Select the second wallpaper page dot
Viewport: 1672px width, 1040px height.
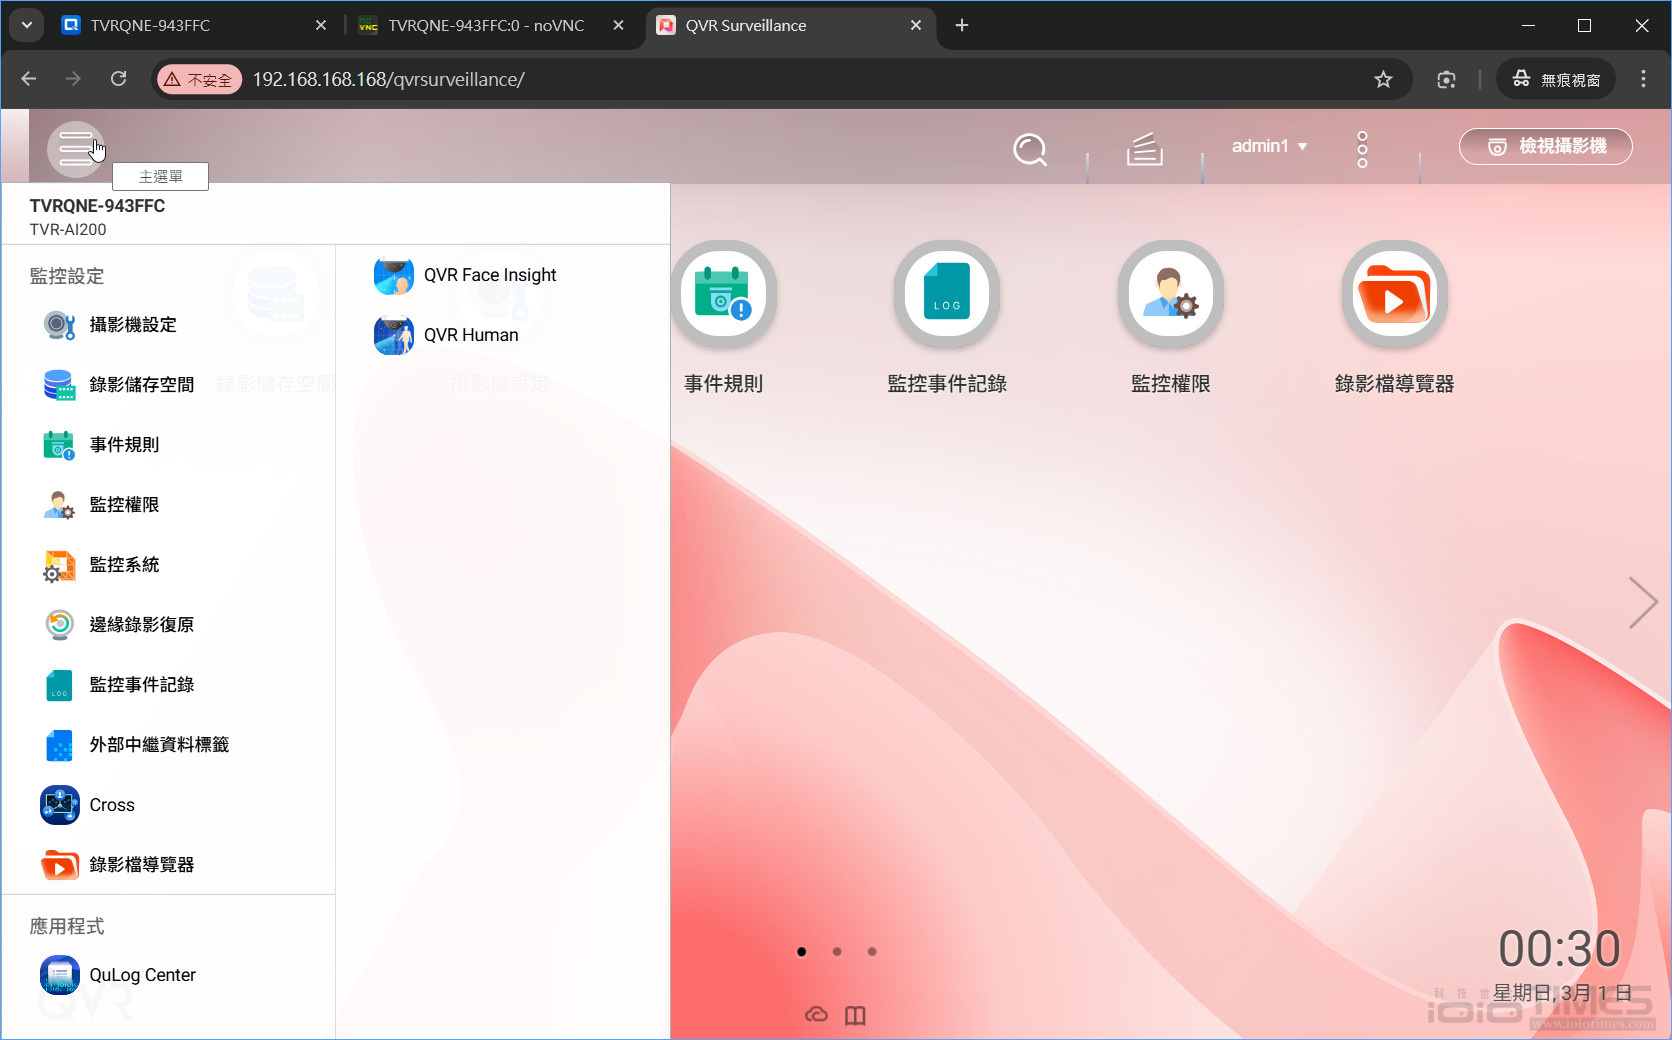pyautogui.click(x=836, y=952)
